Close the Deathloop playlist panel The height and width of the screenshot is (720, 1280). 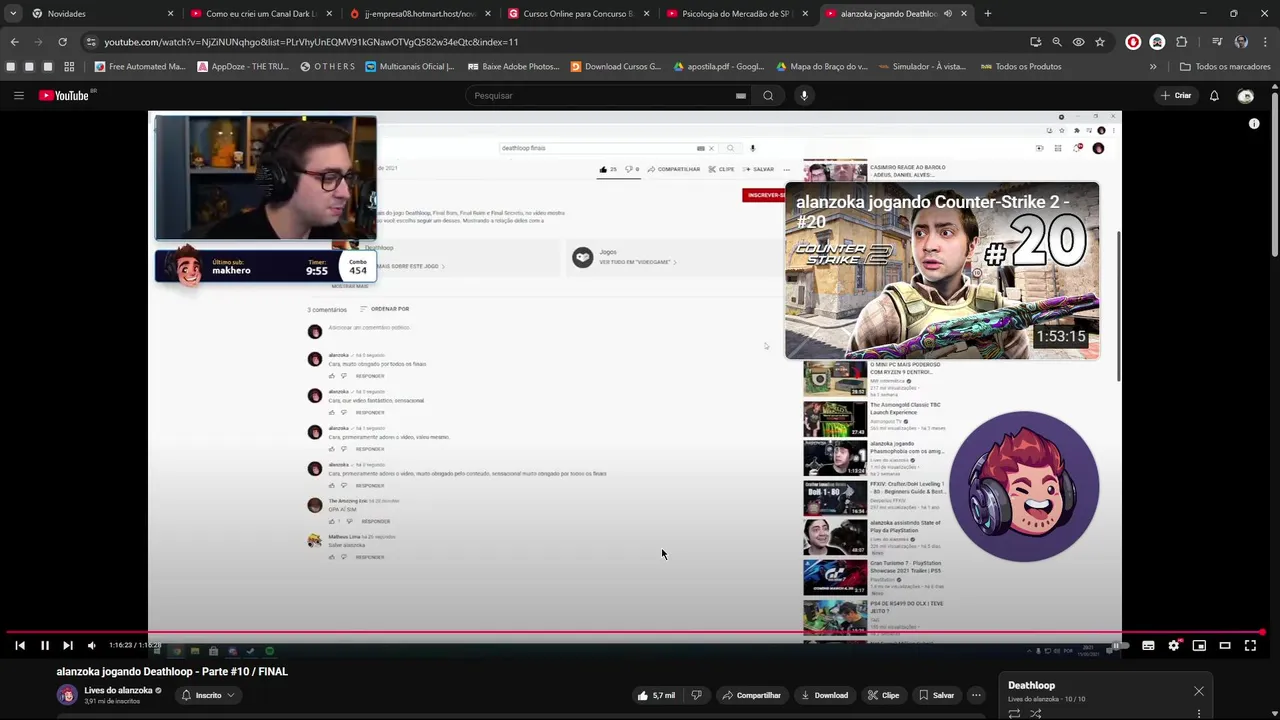pyautogui.click(x=1199, y=691)
